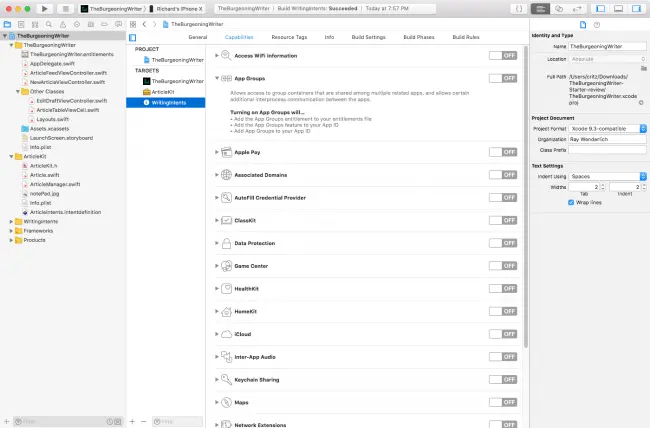Open the related items grid menu
The height and width of the screenshot is (428, 650).
coord(133,24)
